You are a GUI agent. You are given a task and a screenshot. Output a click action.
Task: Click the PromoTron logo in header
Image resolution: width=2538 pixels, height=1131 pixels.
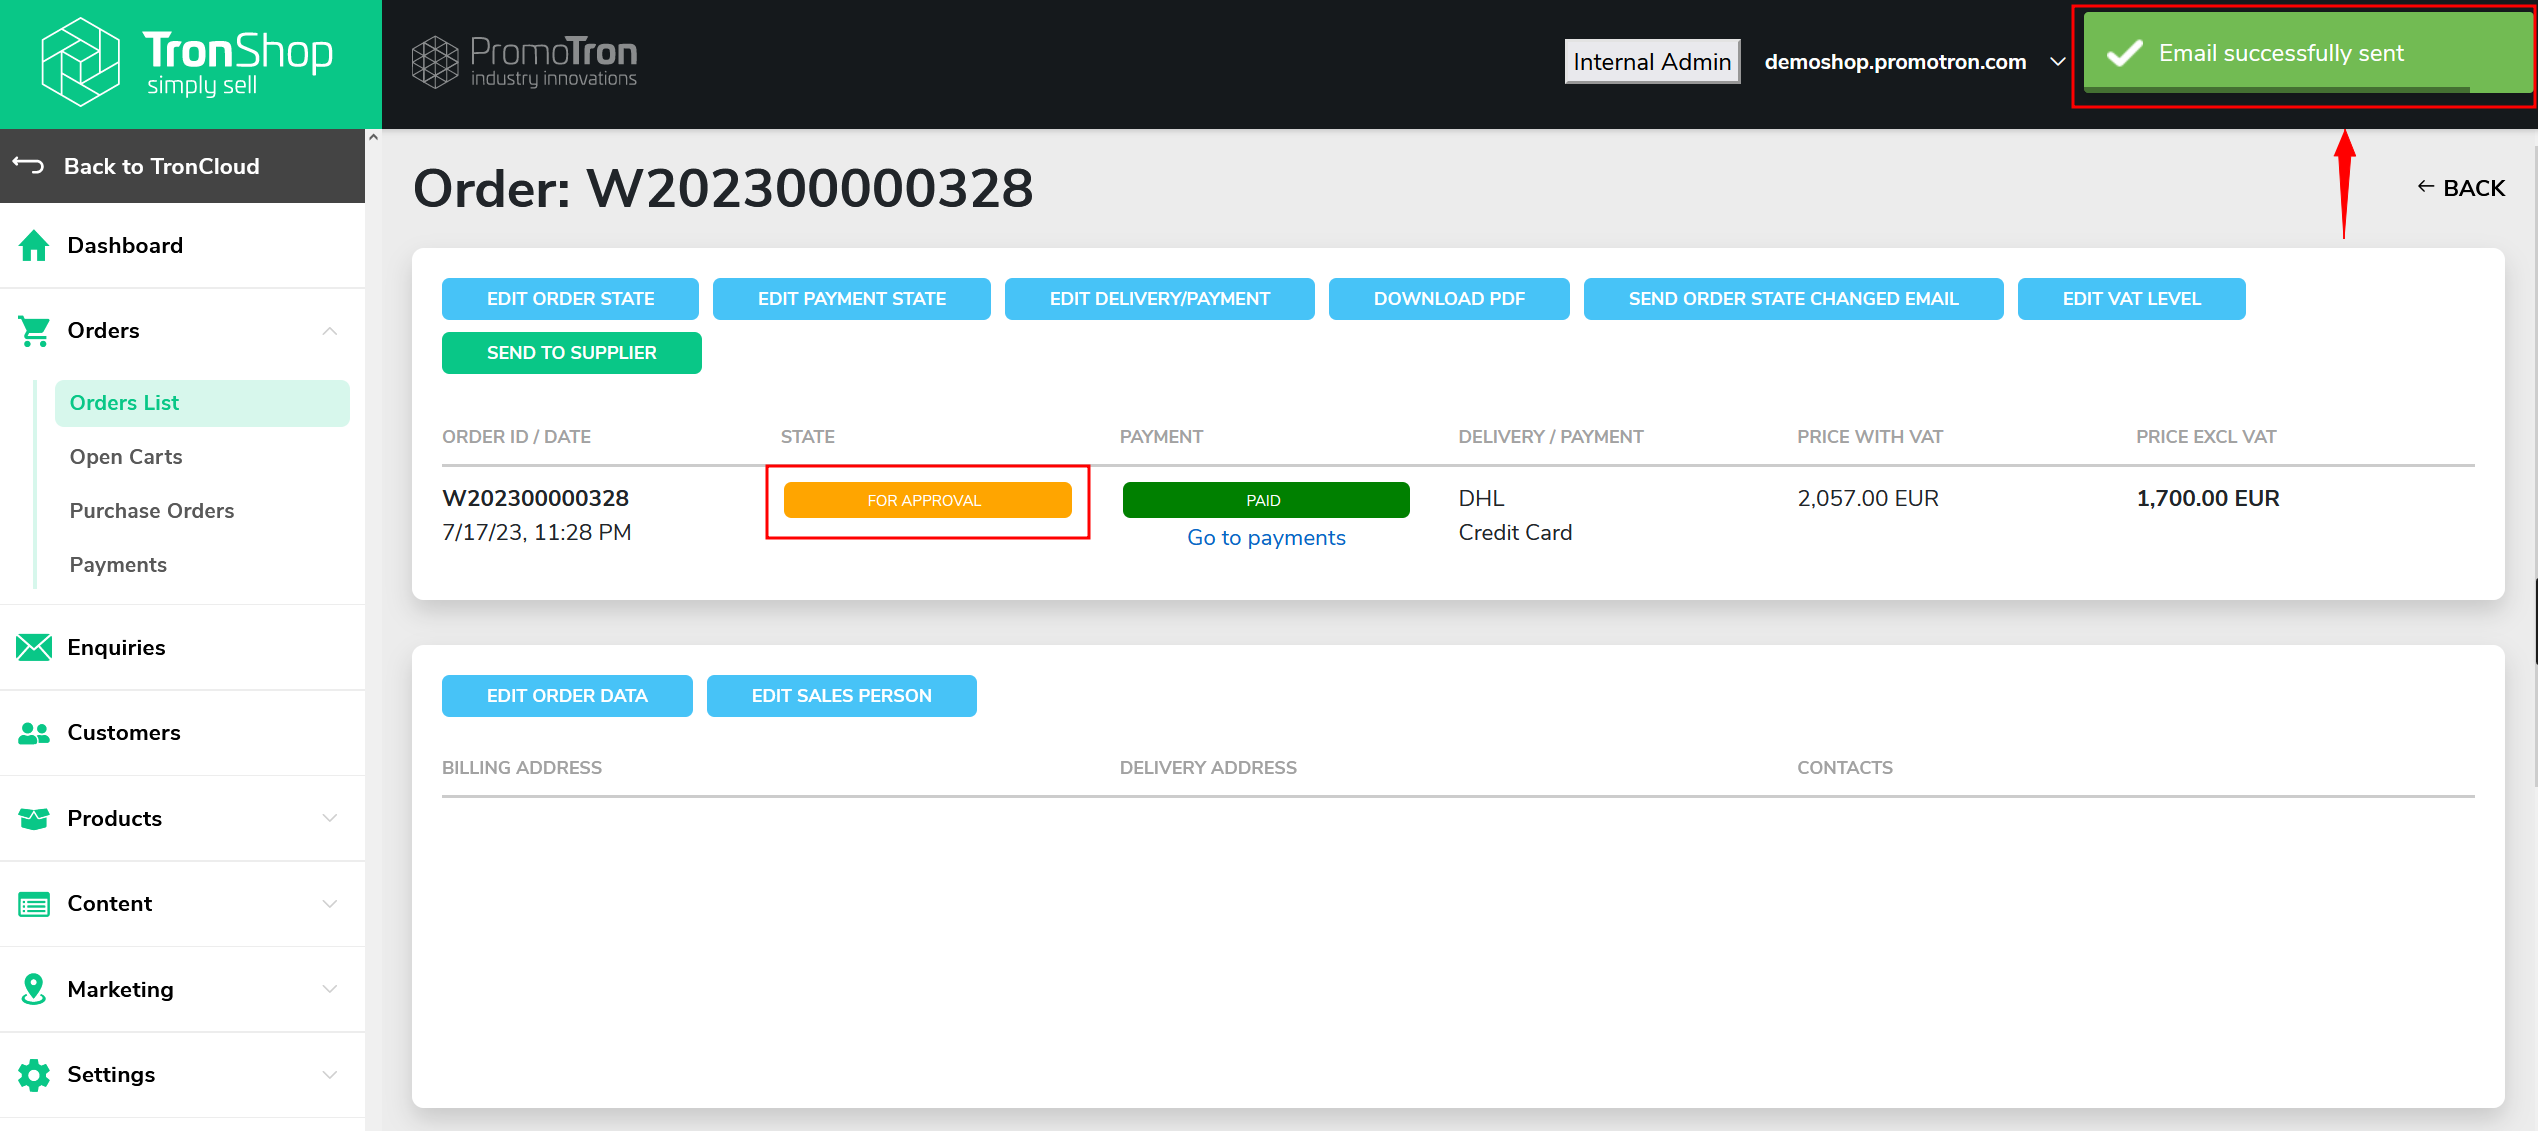(x=524, y=62)
